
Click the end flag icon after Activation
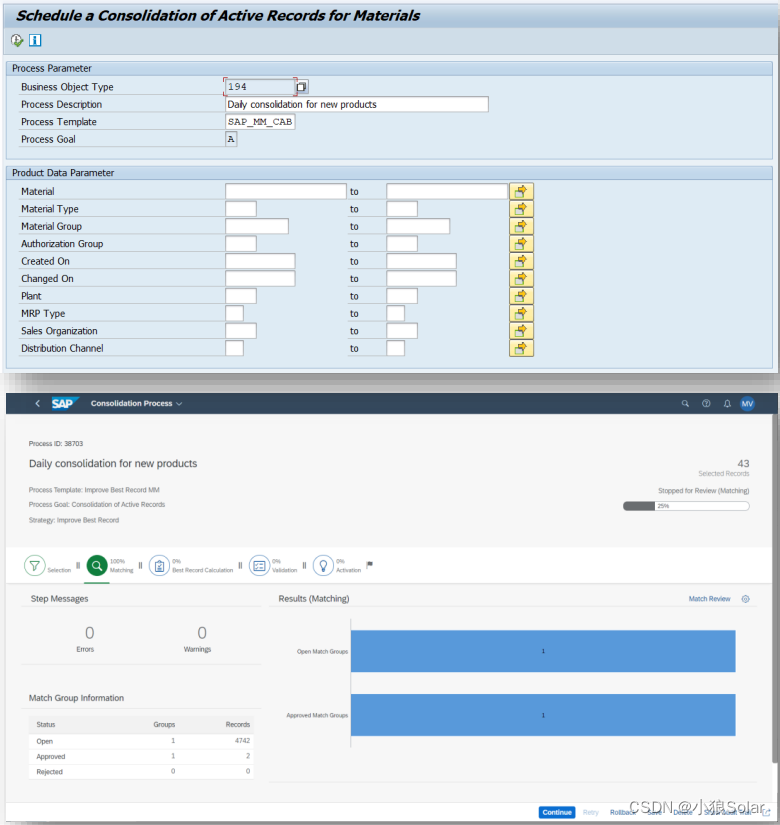point(369,565)
